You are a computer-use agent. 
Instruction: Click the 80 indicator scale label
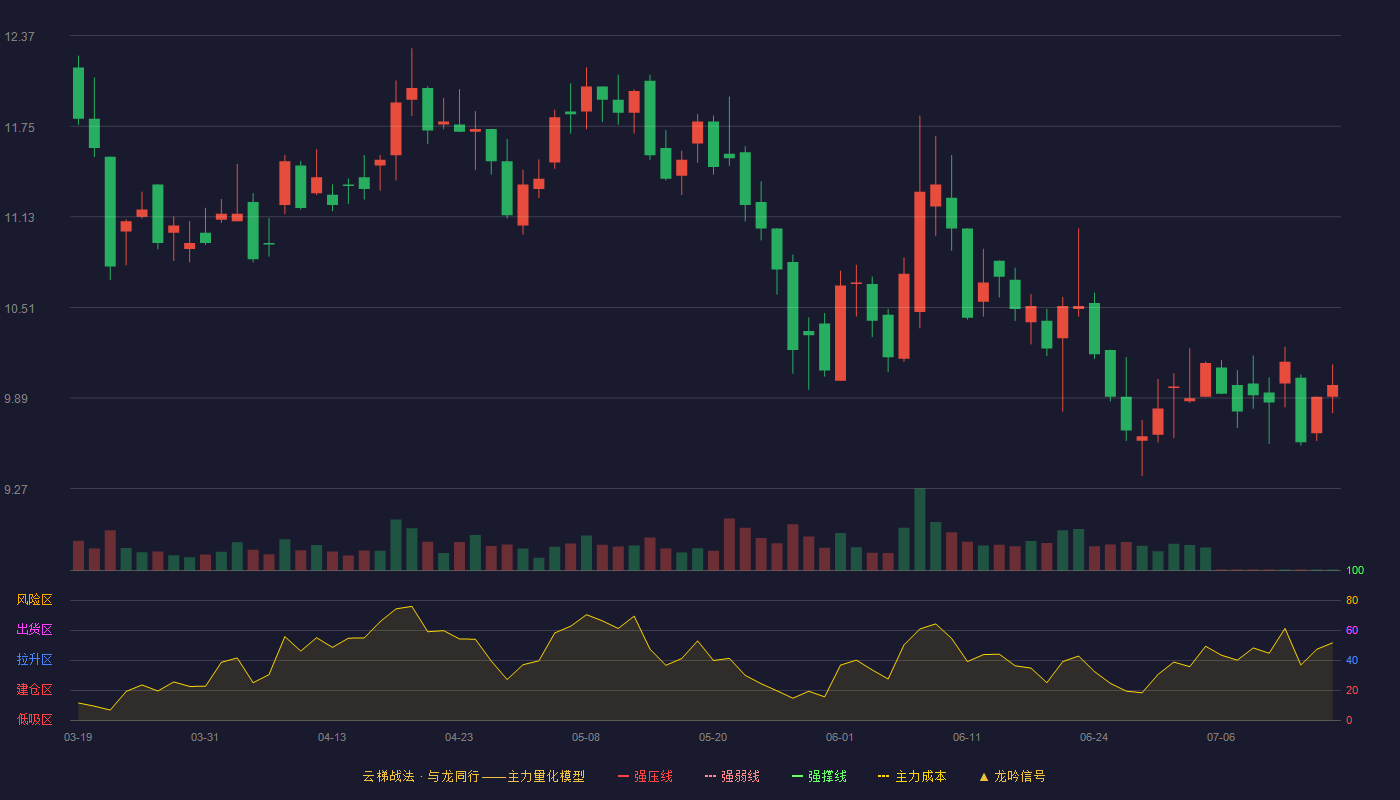point(1352,600)
